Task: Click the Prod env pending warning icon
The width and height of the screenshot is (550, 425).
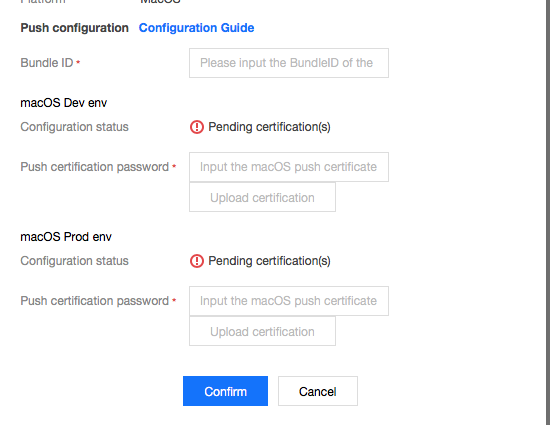Action: click(197, 261)
